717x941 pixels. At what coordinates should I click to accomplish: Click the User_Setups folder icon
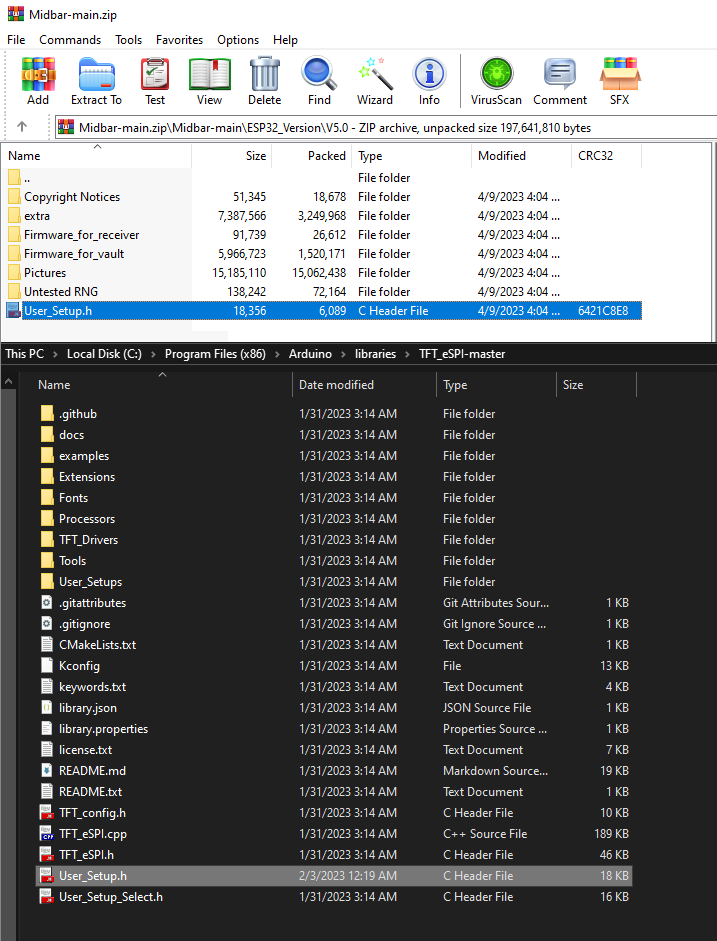coord(47,582)
